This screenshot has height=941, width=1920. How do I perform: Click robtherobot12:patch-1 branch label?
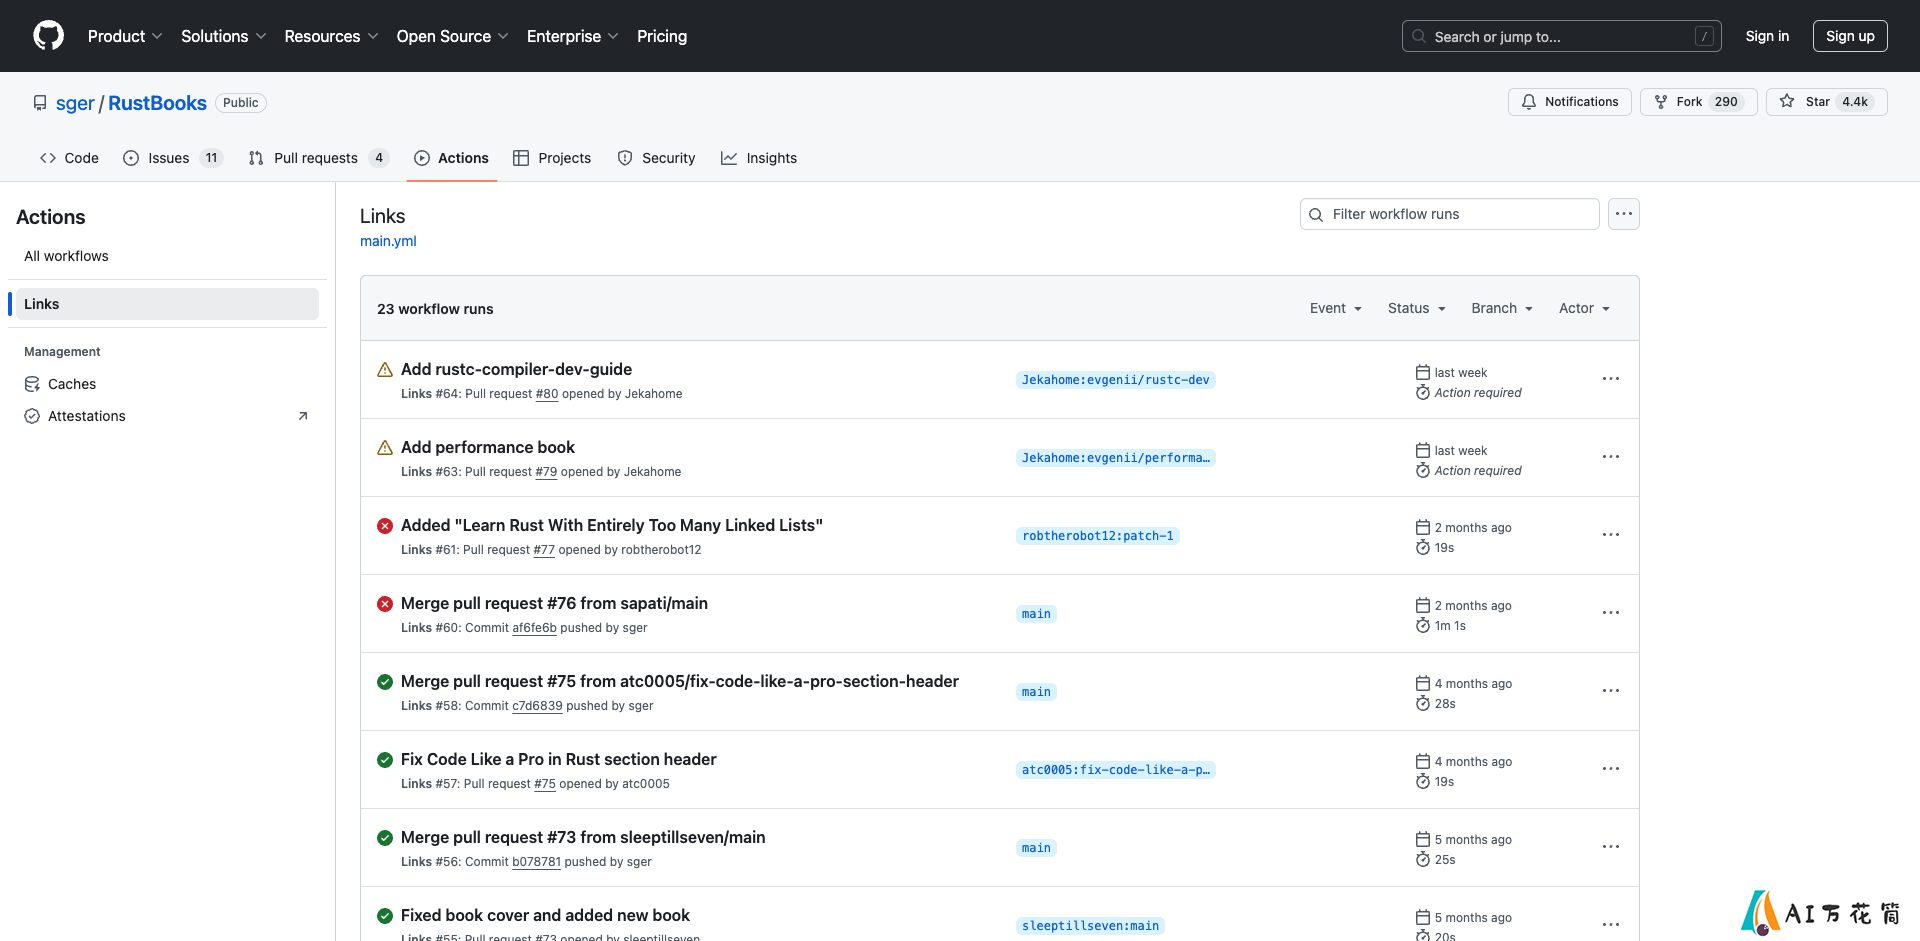(1098, 536)
